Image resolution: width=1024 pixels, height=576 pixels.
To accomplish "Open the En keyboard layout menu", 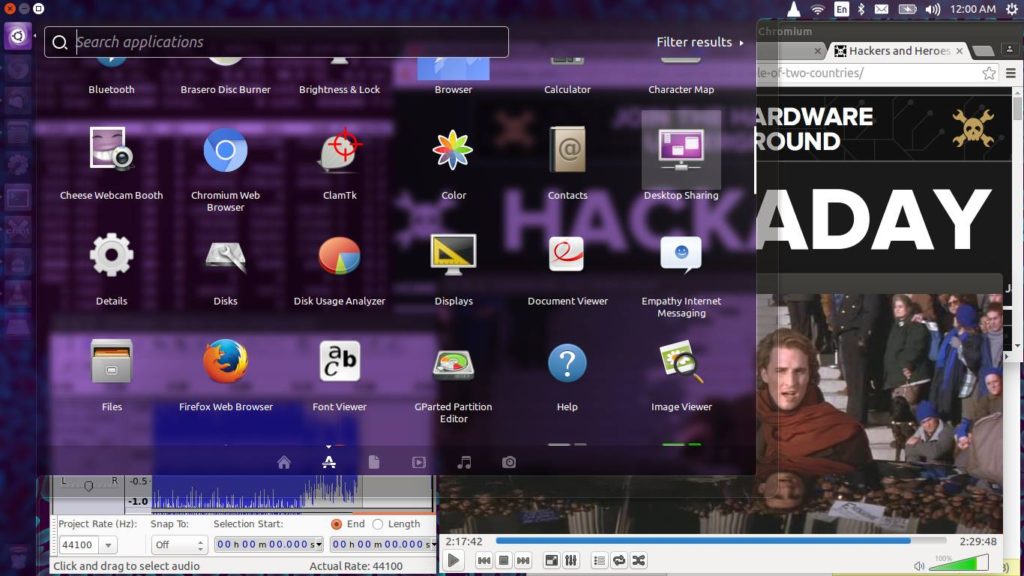I will 842,9.
